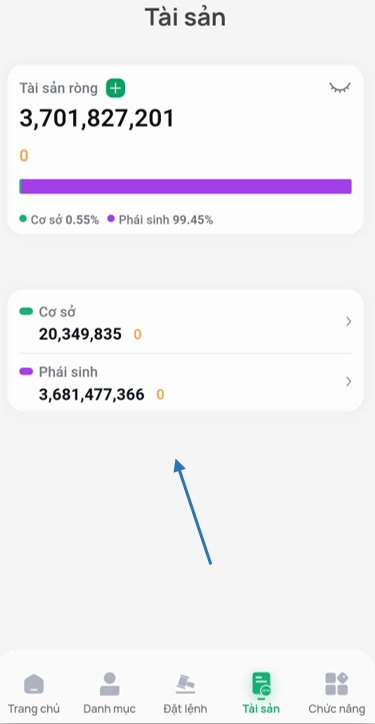Click the purple Phái sinh pill marker

pos(26,372)
